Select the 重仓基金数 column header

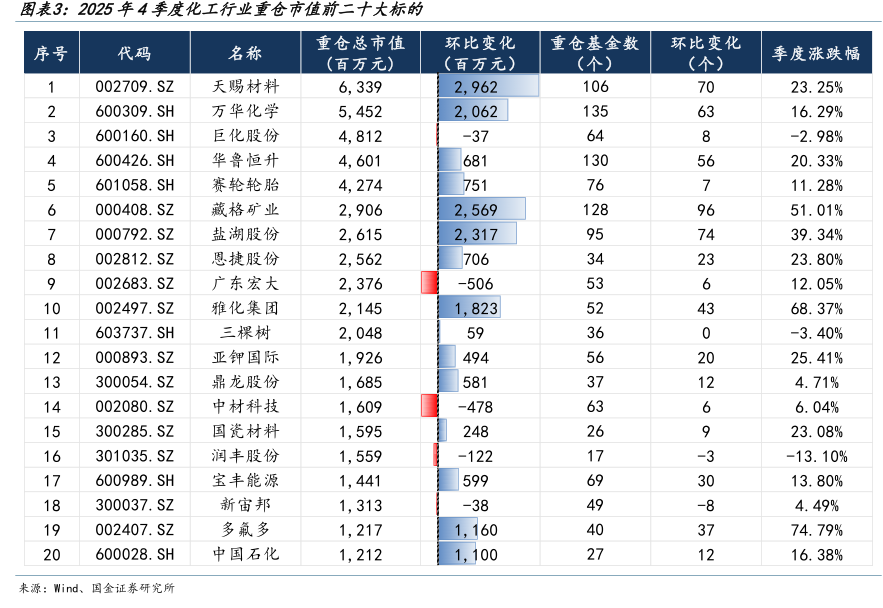coord(594,53)
